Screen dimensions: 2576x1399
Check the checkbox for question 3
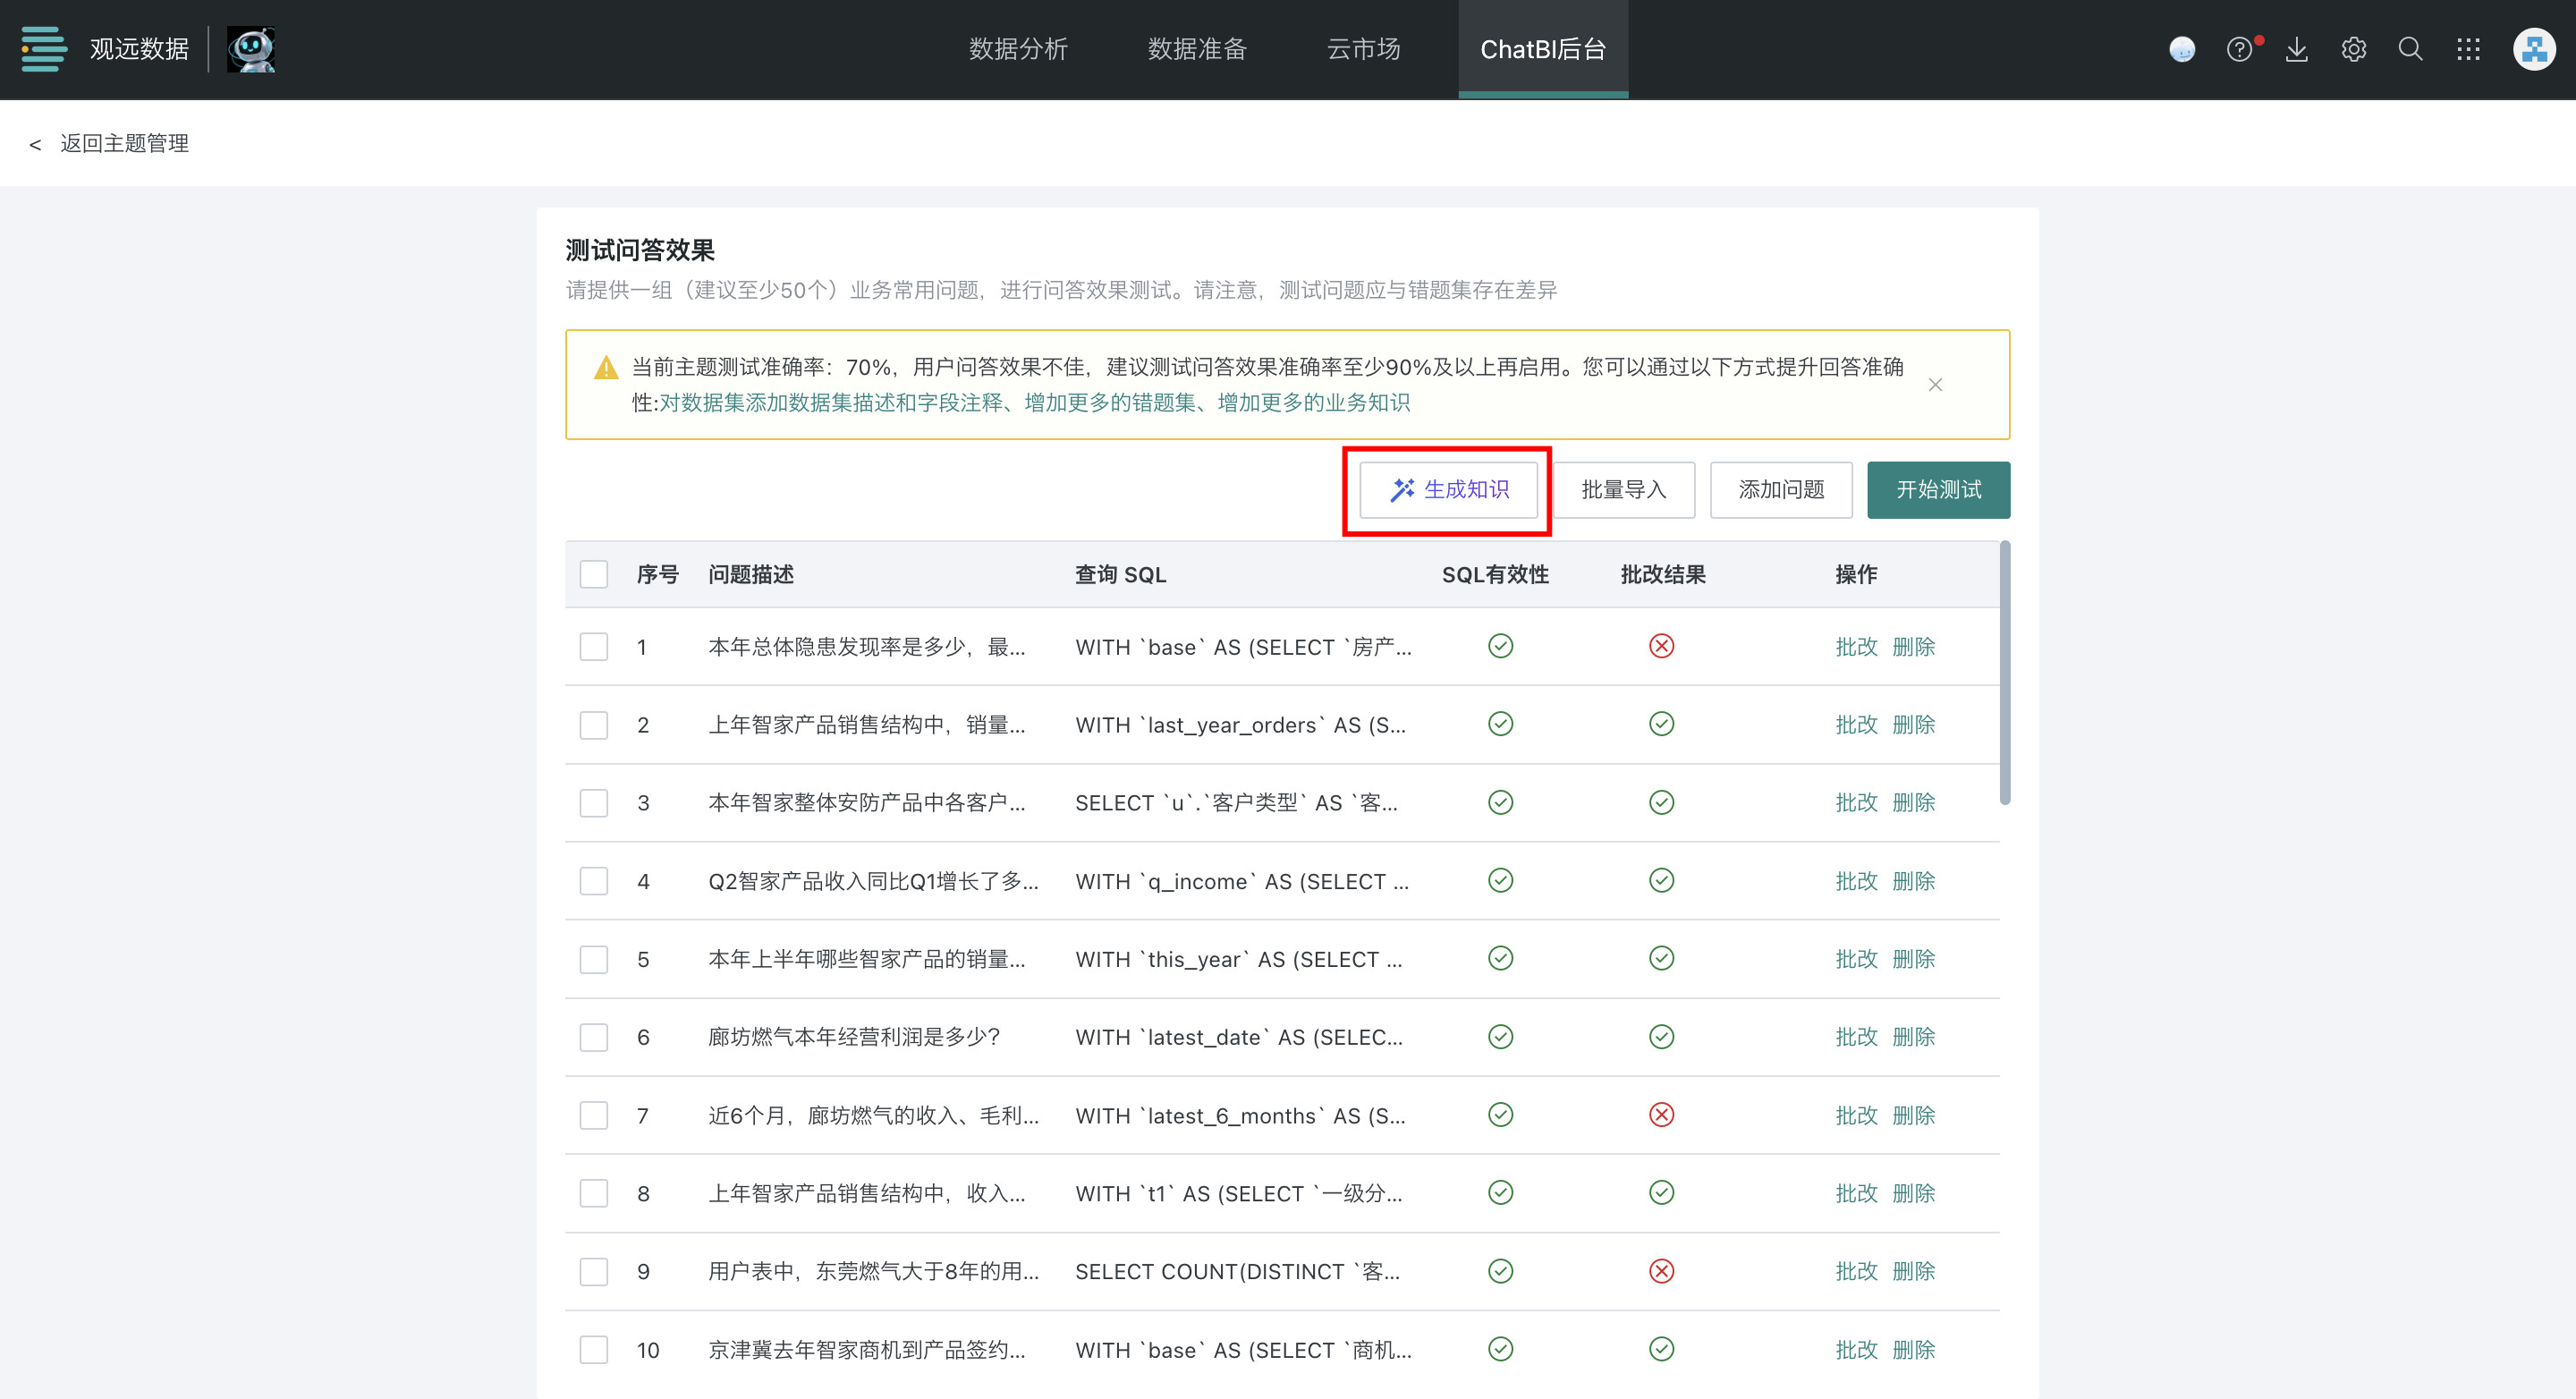pos(594,803)
